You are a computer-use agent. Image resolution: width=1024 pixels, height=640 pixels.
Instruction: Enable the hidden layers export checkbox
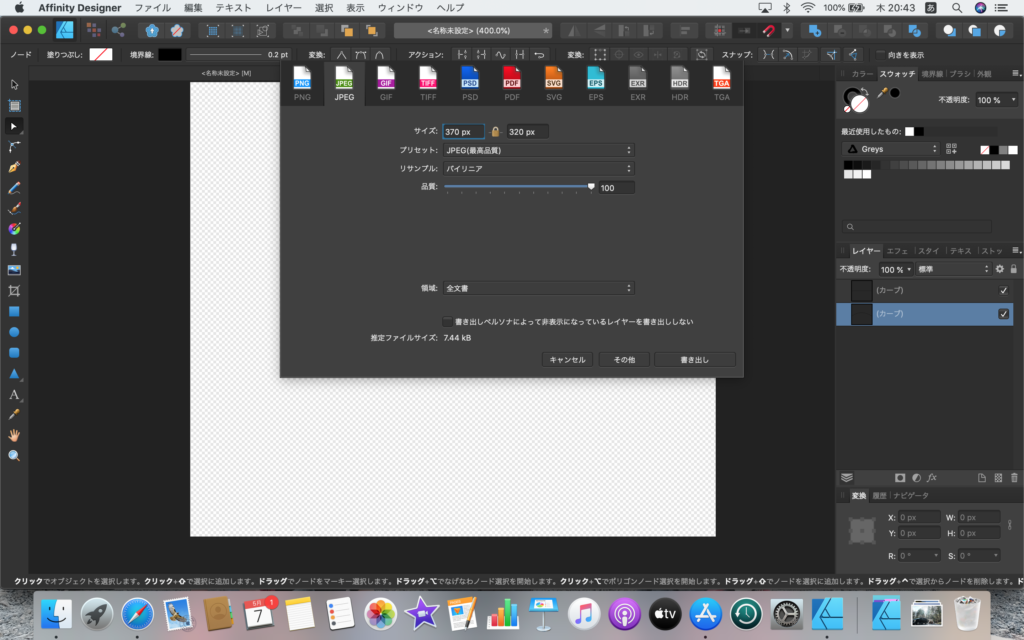click(x=447, y=321)
